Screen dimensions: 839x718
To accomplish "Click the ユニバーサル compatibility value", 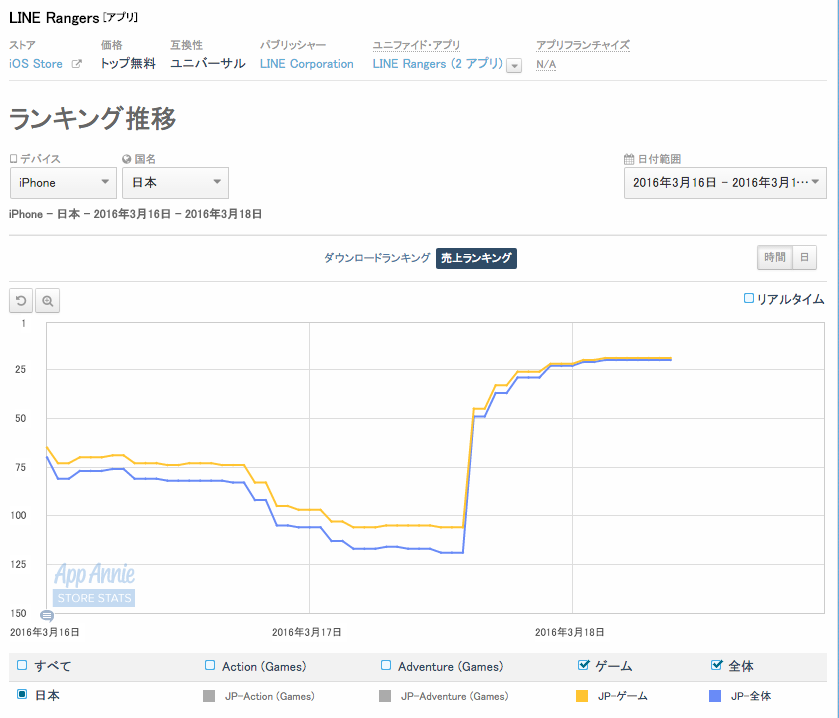I will [208, 64].
